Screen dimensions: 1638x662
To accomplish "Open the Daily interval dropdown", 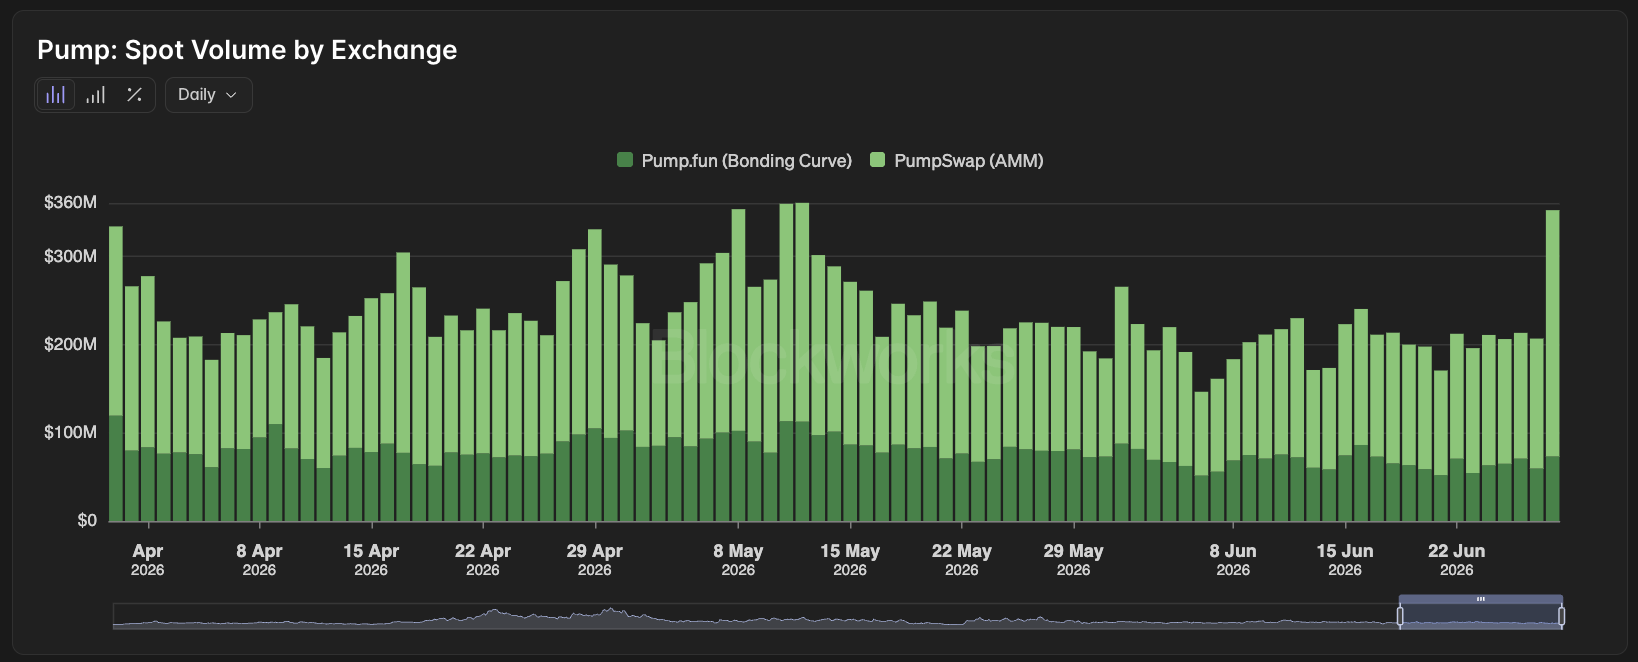I will 208,95.
